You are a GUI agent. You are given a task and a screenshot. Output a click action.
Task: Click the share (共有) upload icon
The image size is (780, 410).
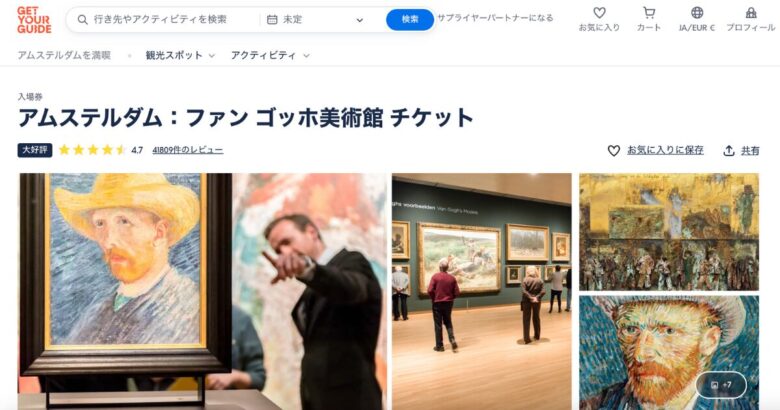tap(729, 150)
